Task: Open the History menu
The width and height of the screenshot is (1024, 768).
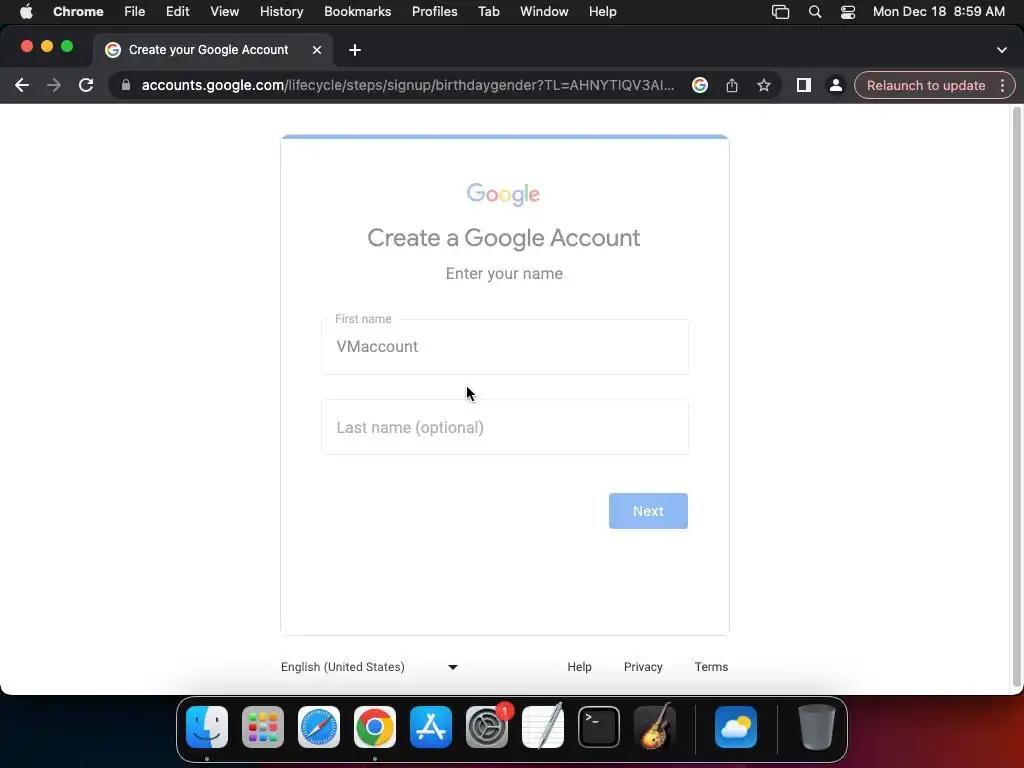Action: [281, 12]
